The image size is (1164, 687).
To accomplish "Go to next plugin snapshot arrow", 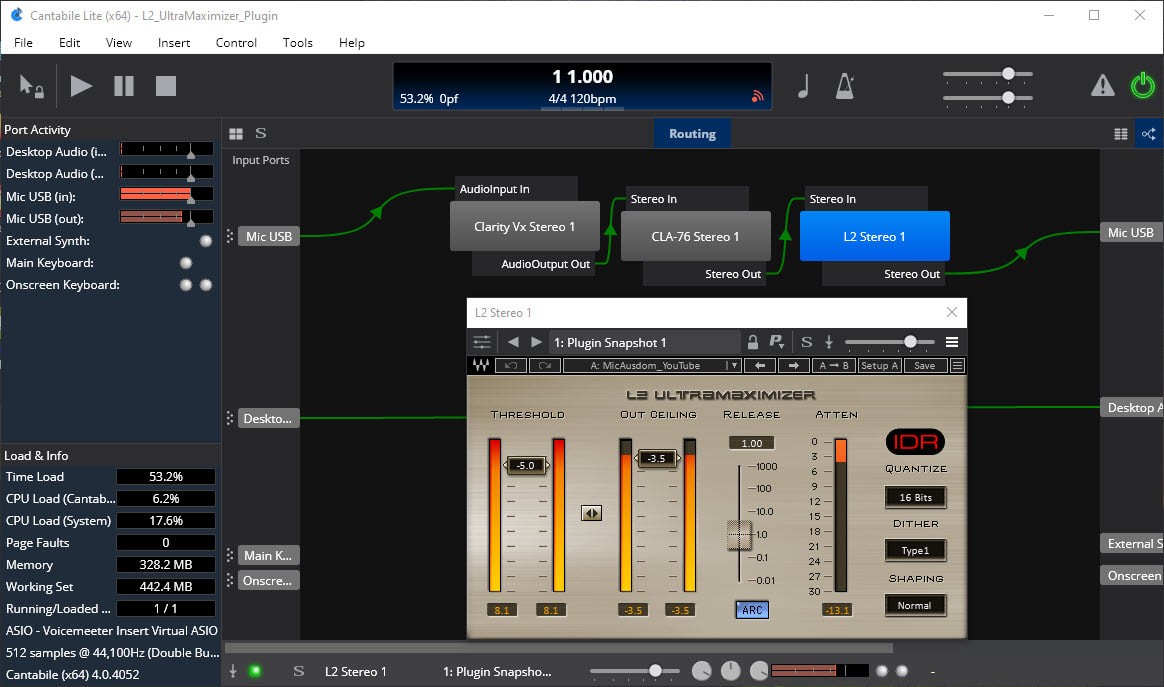I will [x=536, y=342].
